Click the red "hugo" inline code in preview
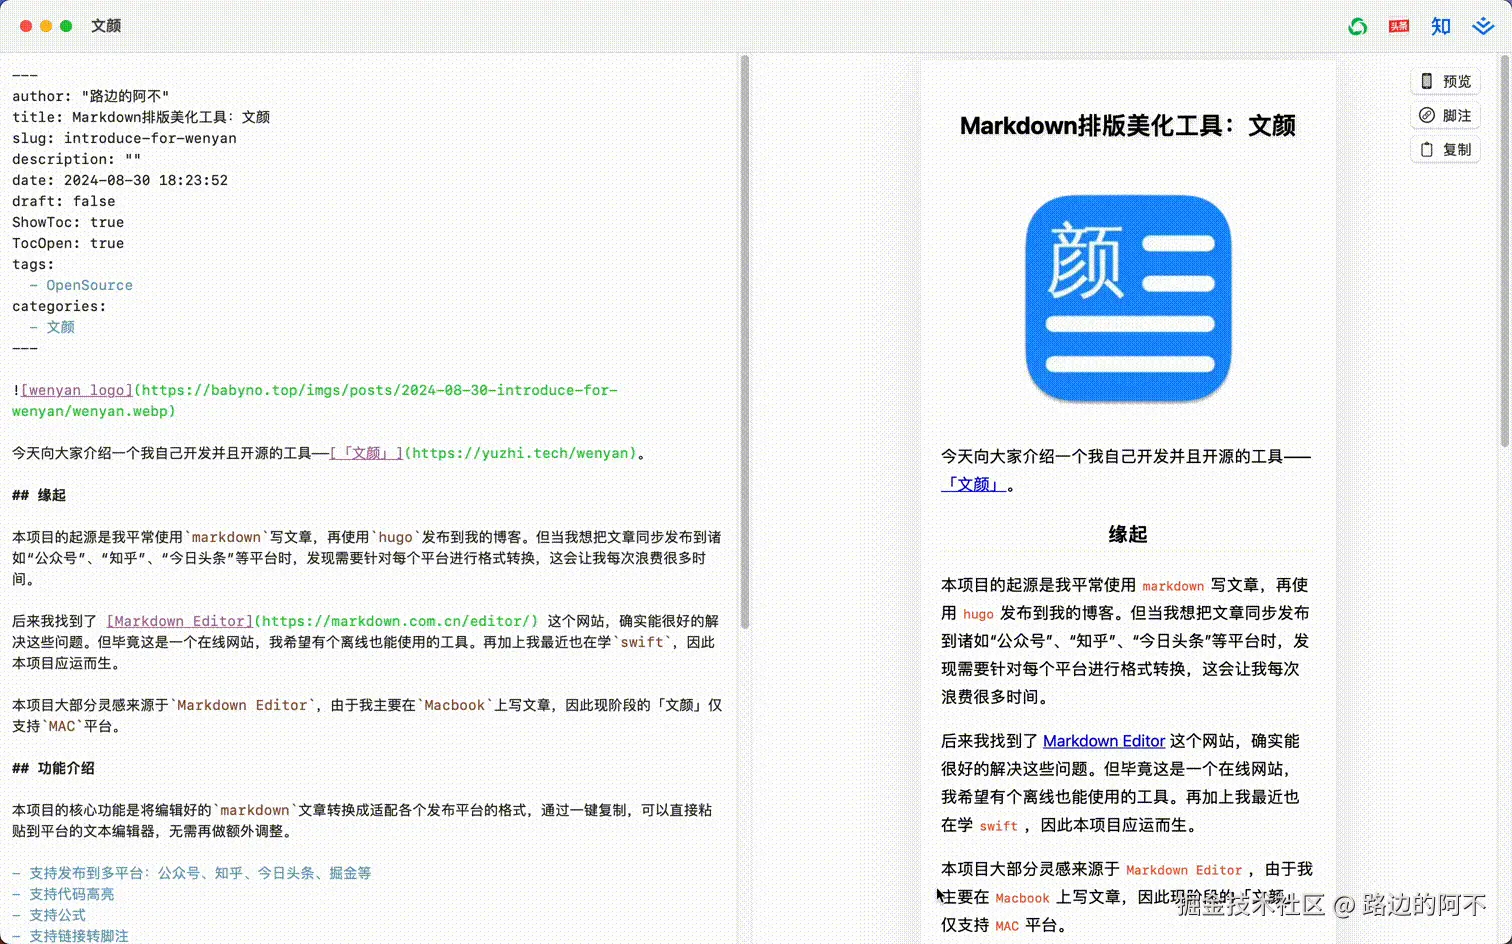1512x944 pixels. coord(978,614)
